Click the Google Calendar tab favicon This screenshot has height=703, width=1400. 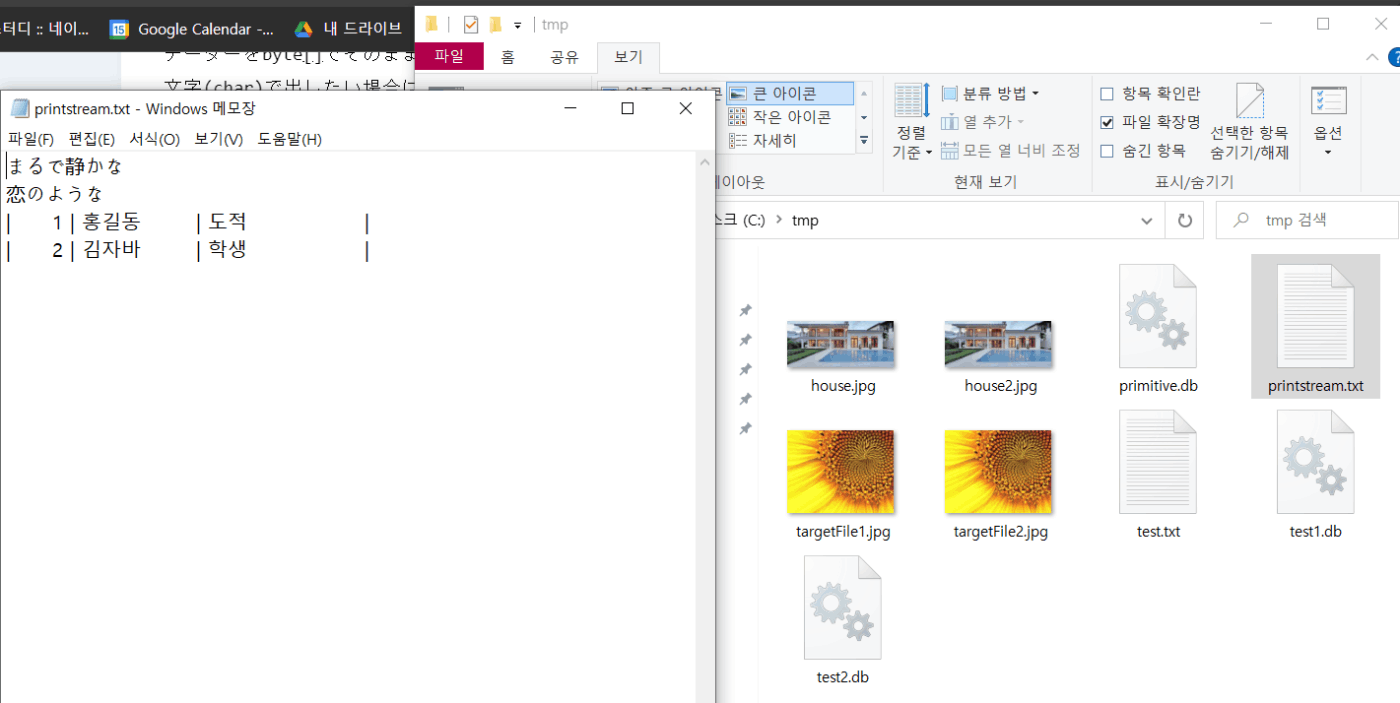point(119,29)
